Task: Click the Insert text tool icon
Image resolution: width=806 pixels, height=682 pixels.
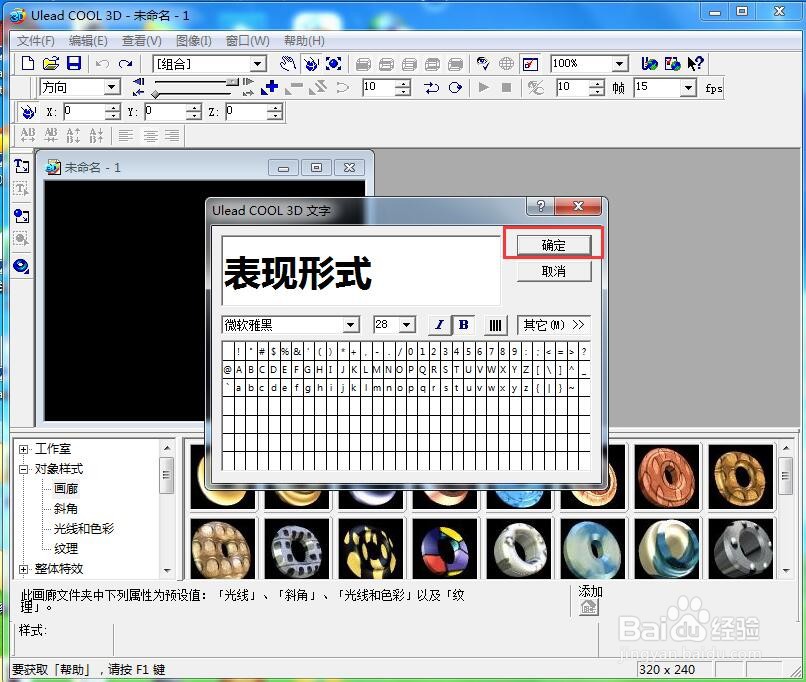Action: (22, 166)
